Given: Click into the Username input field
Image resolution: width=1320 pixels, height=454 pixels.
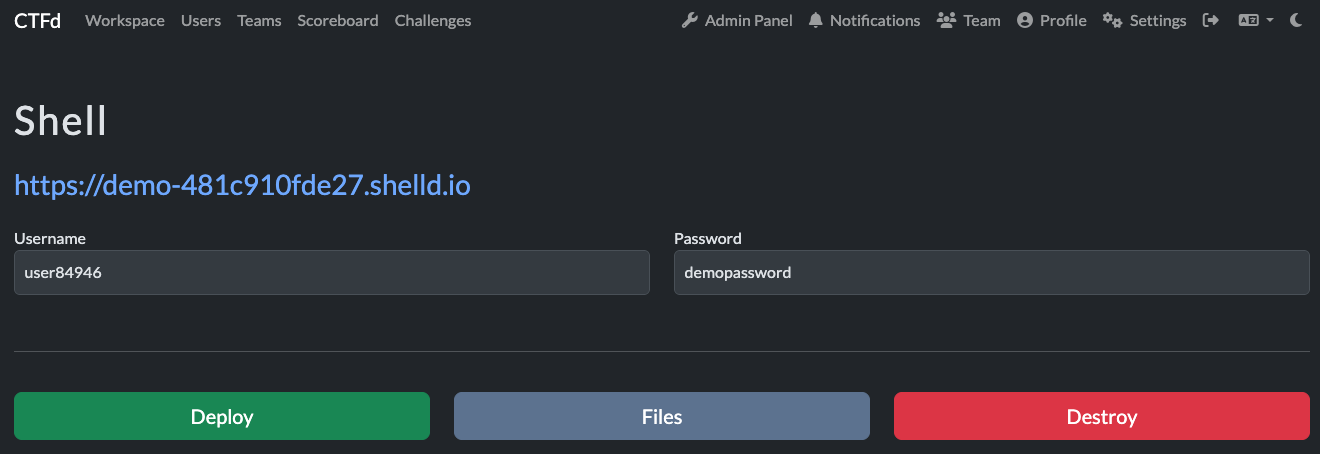Looking at the screenshot, I should [x=331, y=272].
